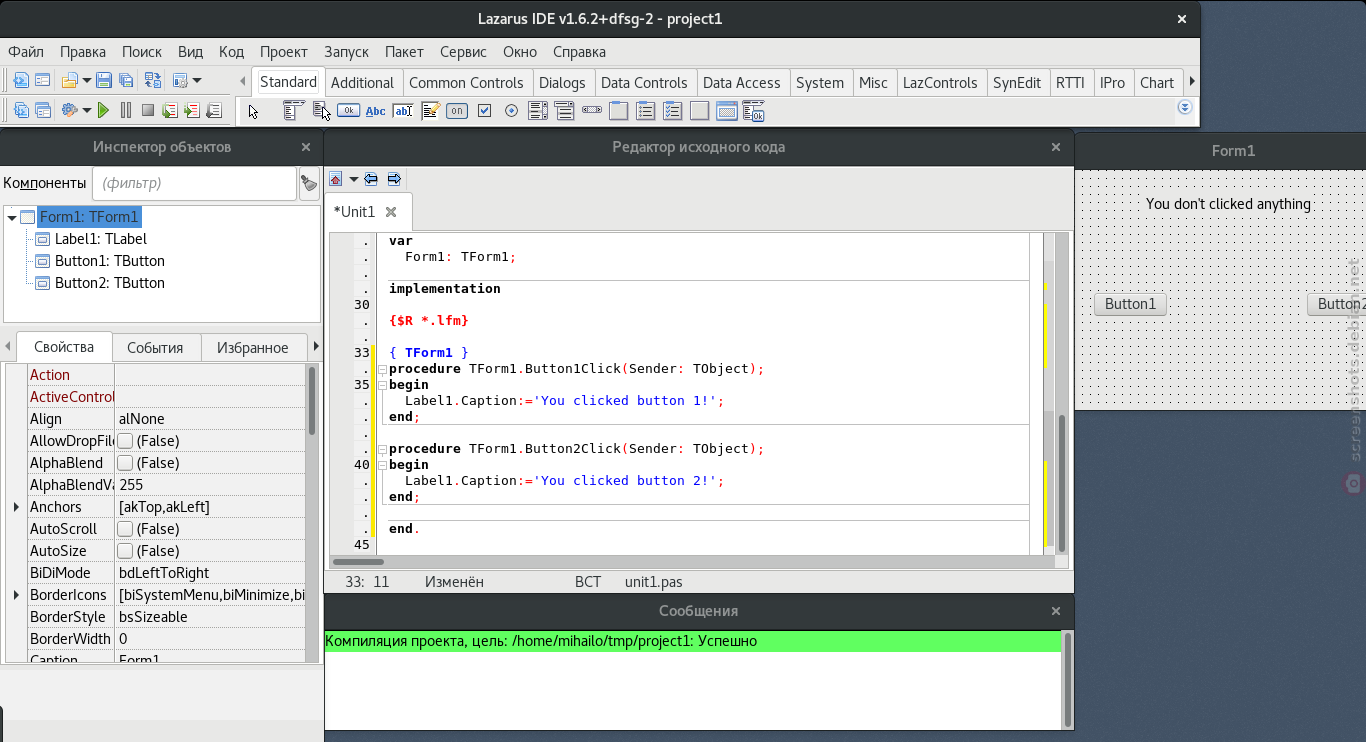Pick the TListBox component icon

point(538,110)
